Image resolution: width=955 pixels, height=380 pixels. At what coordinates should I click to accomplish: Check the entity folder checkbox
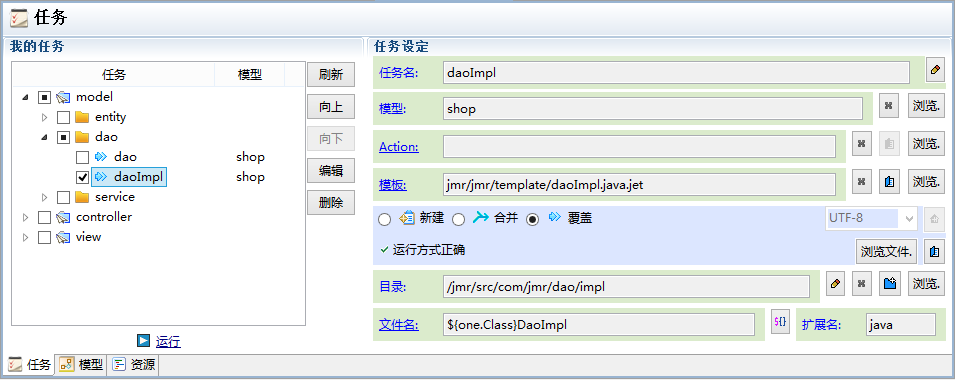[x=63, y=117]
